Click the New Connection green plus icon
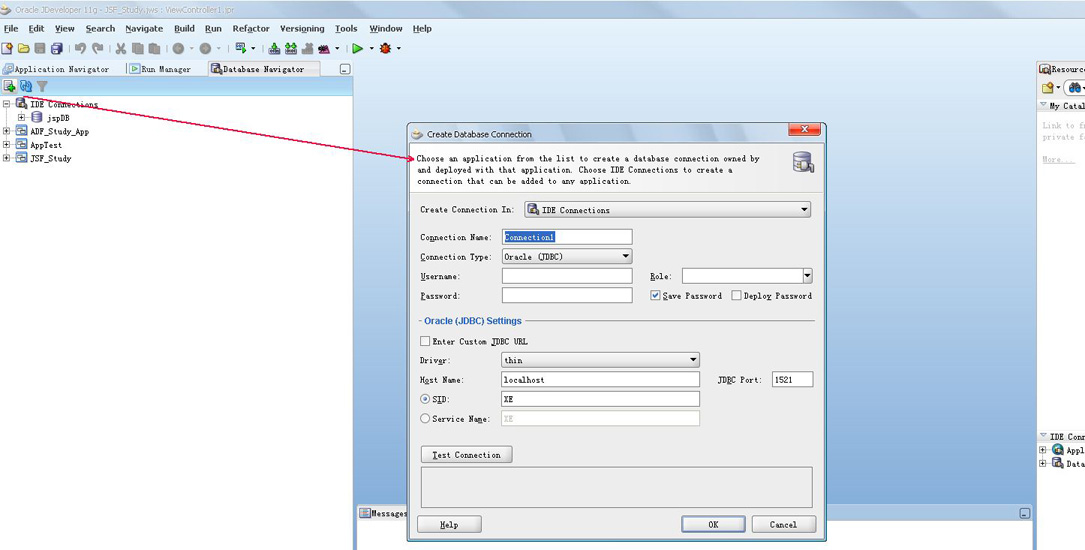 pyautogui.click(x=9, y=86)
